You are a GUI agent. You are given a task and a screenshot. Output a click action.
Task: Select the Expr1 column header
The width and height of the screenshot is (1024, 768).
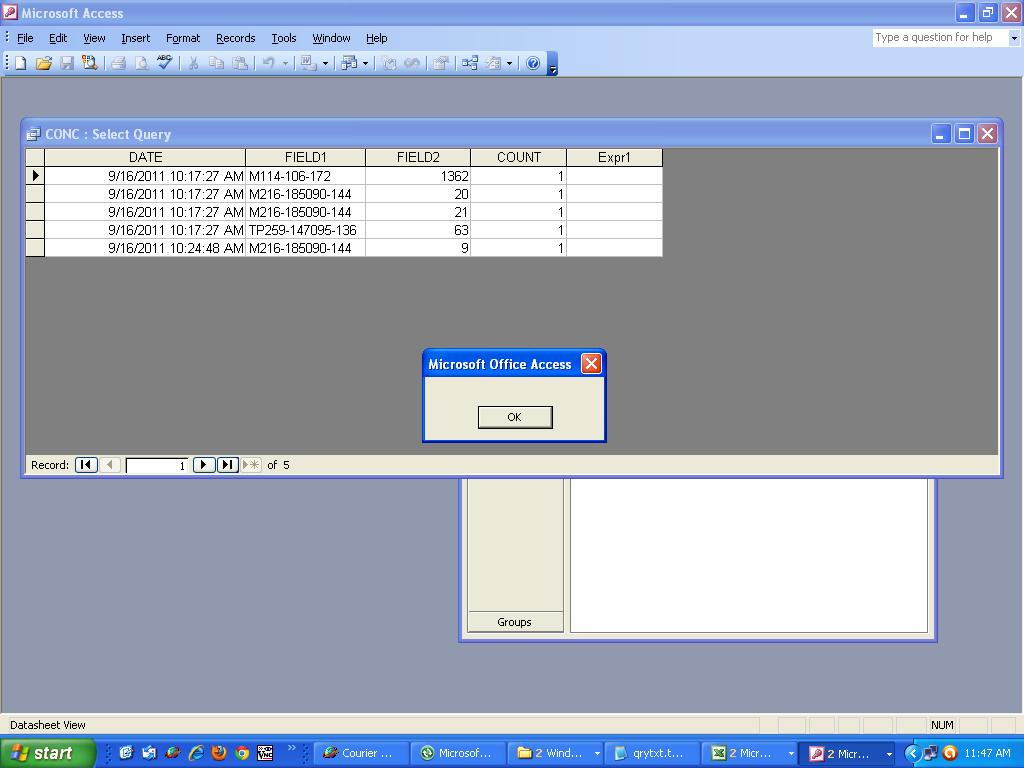pyautogui.click(x=615, y=157)
